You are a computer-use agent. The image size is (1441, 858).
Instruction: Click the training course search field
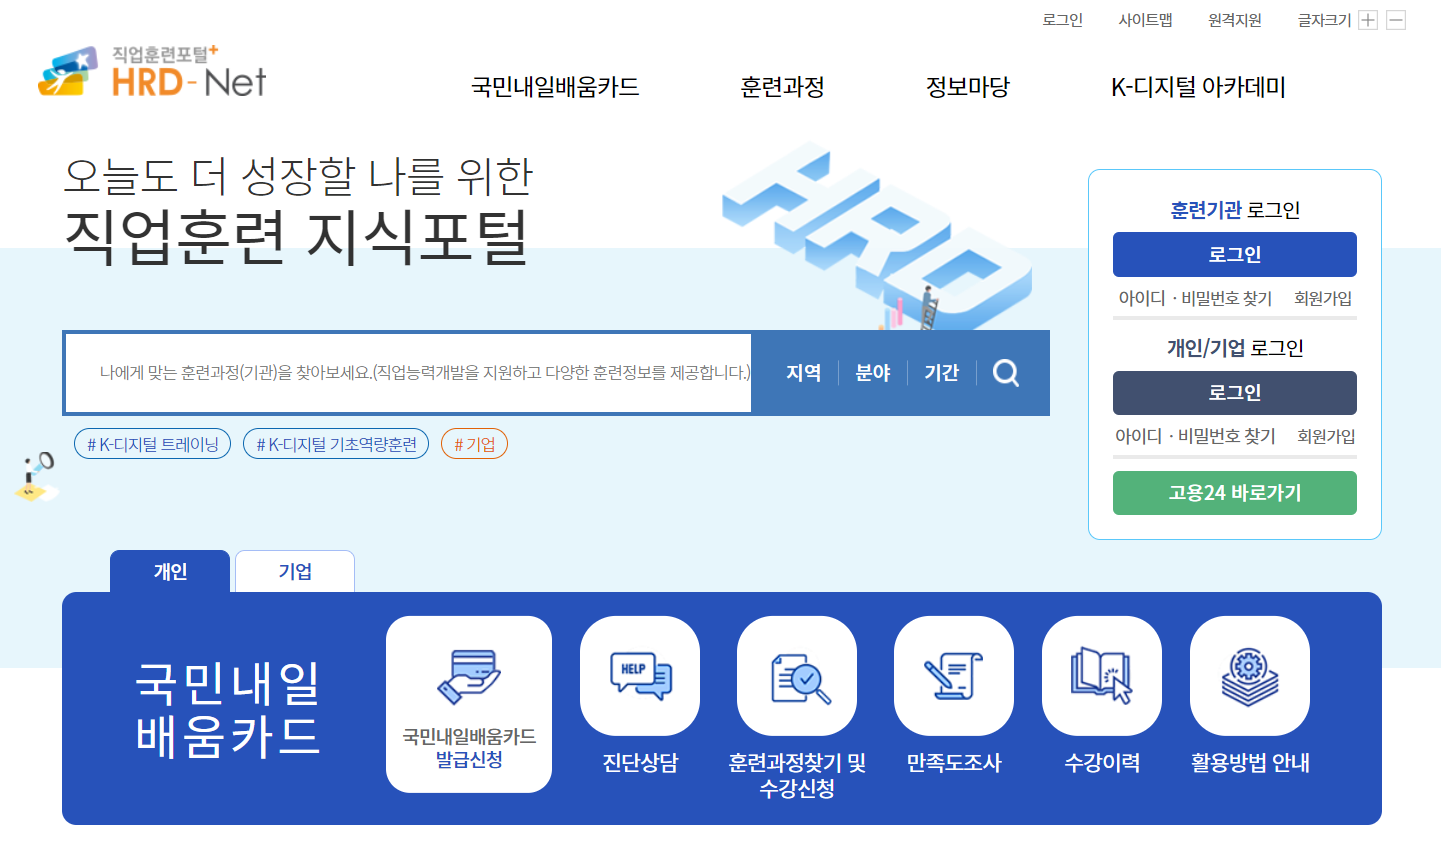(x=408, y=373)
